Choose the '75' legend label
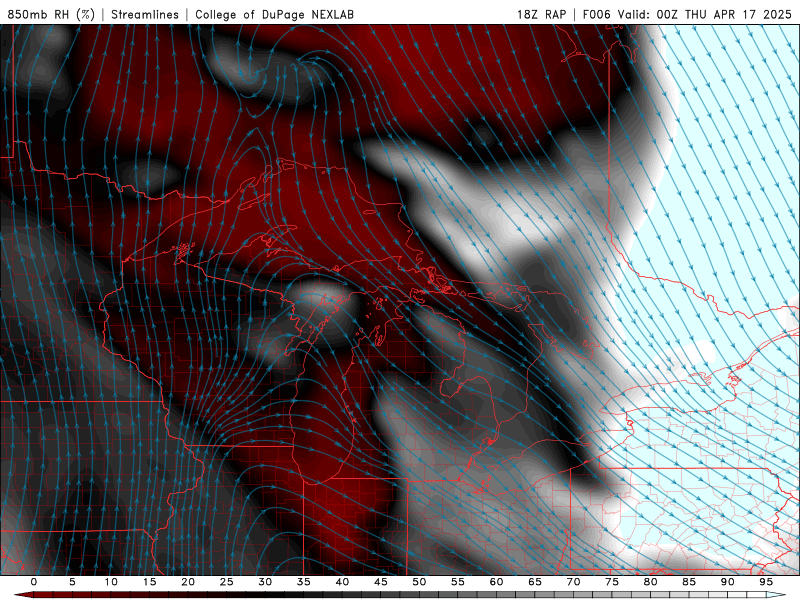Viewport: 800px width, 600px height. tap(612, 582)
